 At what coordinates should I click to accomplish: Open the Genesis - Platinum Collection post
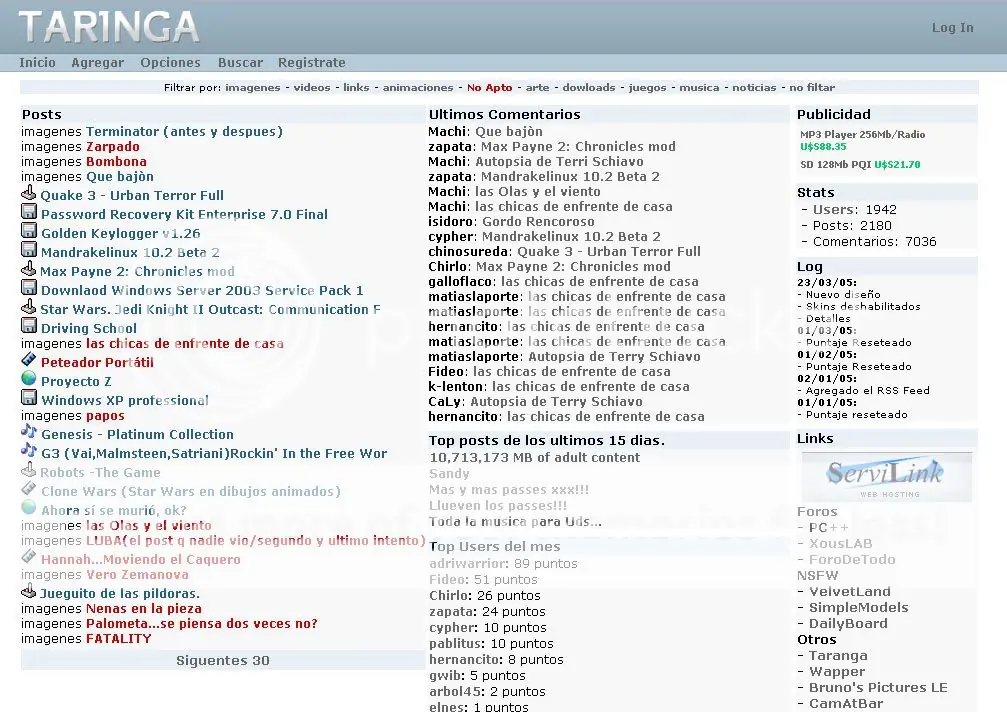(x=137, y=434)
